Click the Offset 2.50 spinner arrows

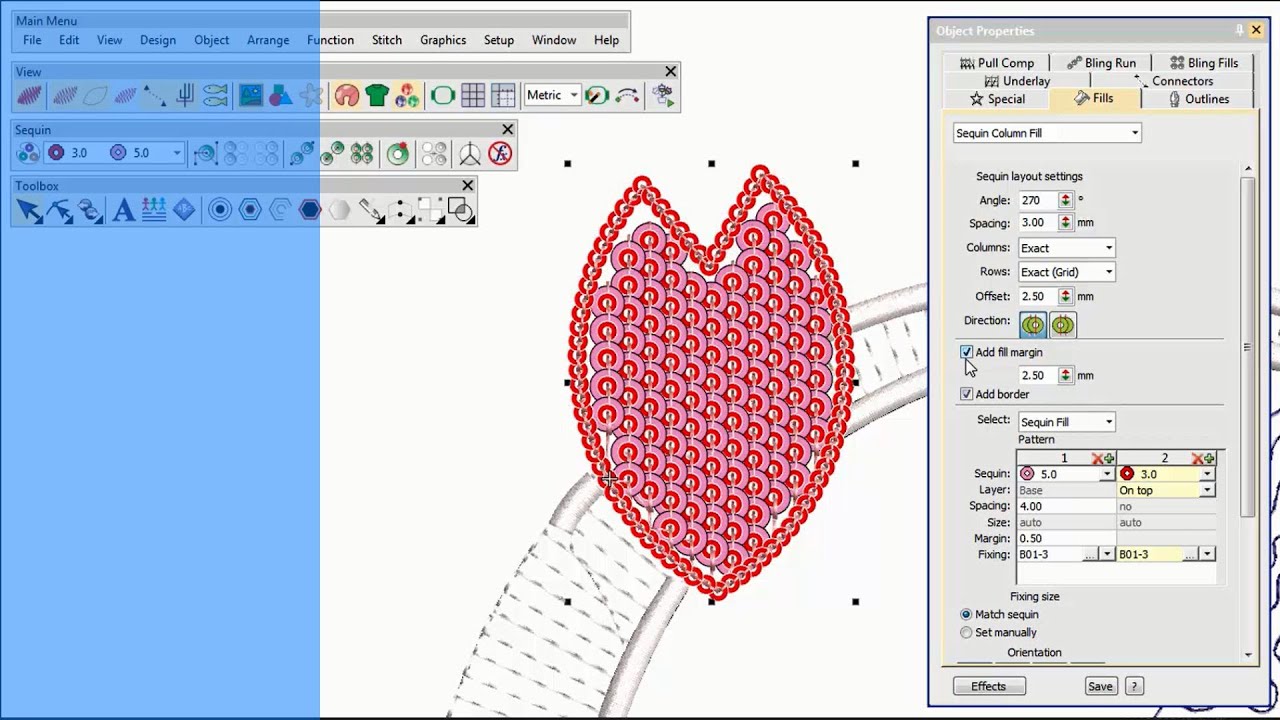click(1065, 297)
